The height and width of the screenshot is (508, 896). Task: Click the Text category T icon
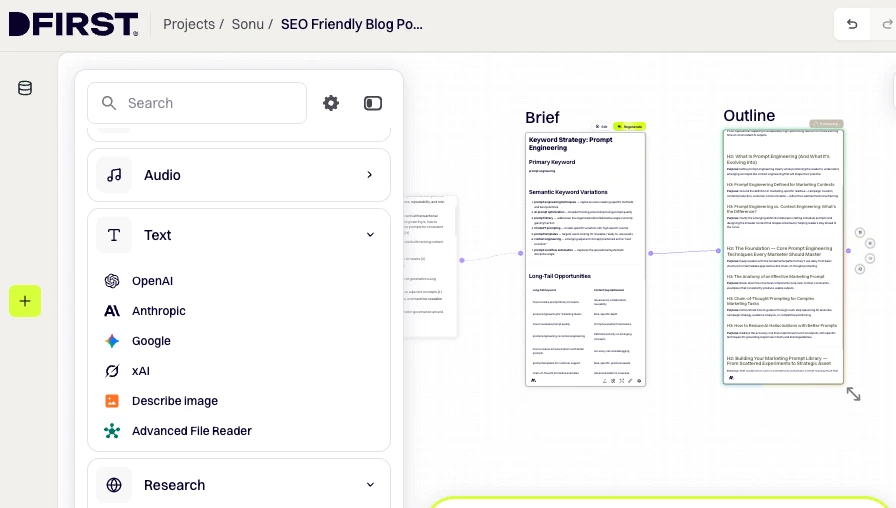point(114,235)
